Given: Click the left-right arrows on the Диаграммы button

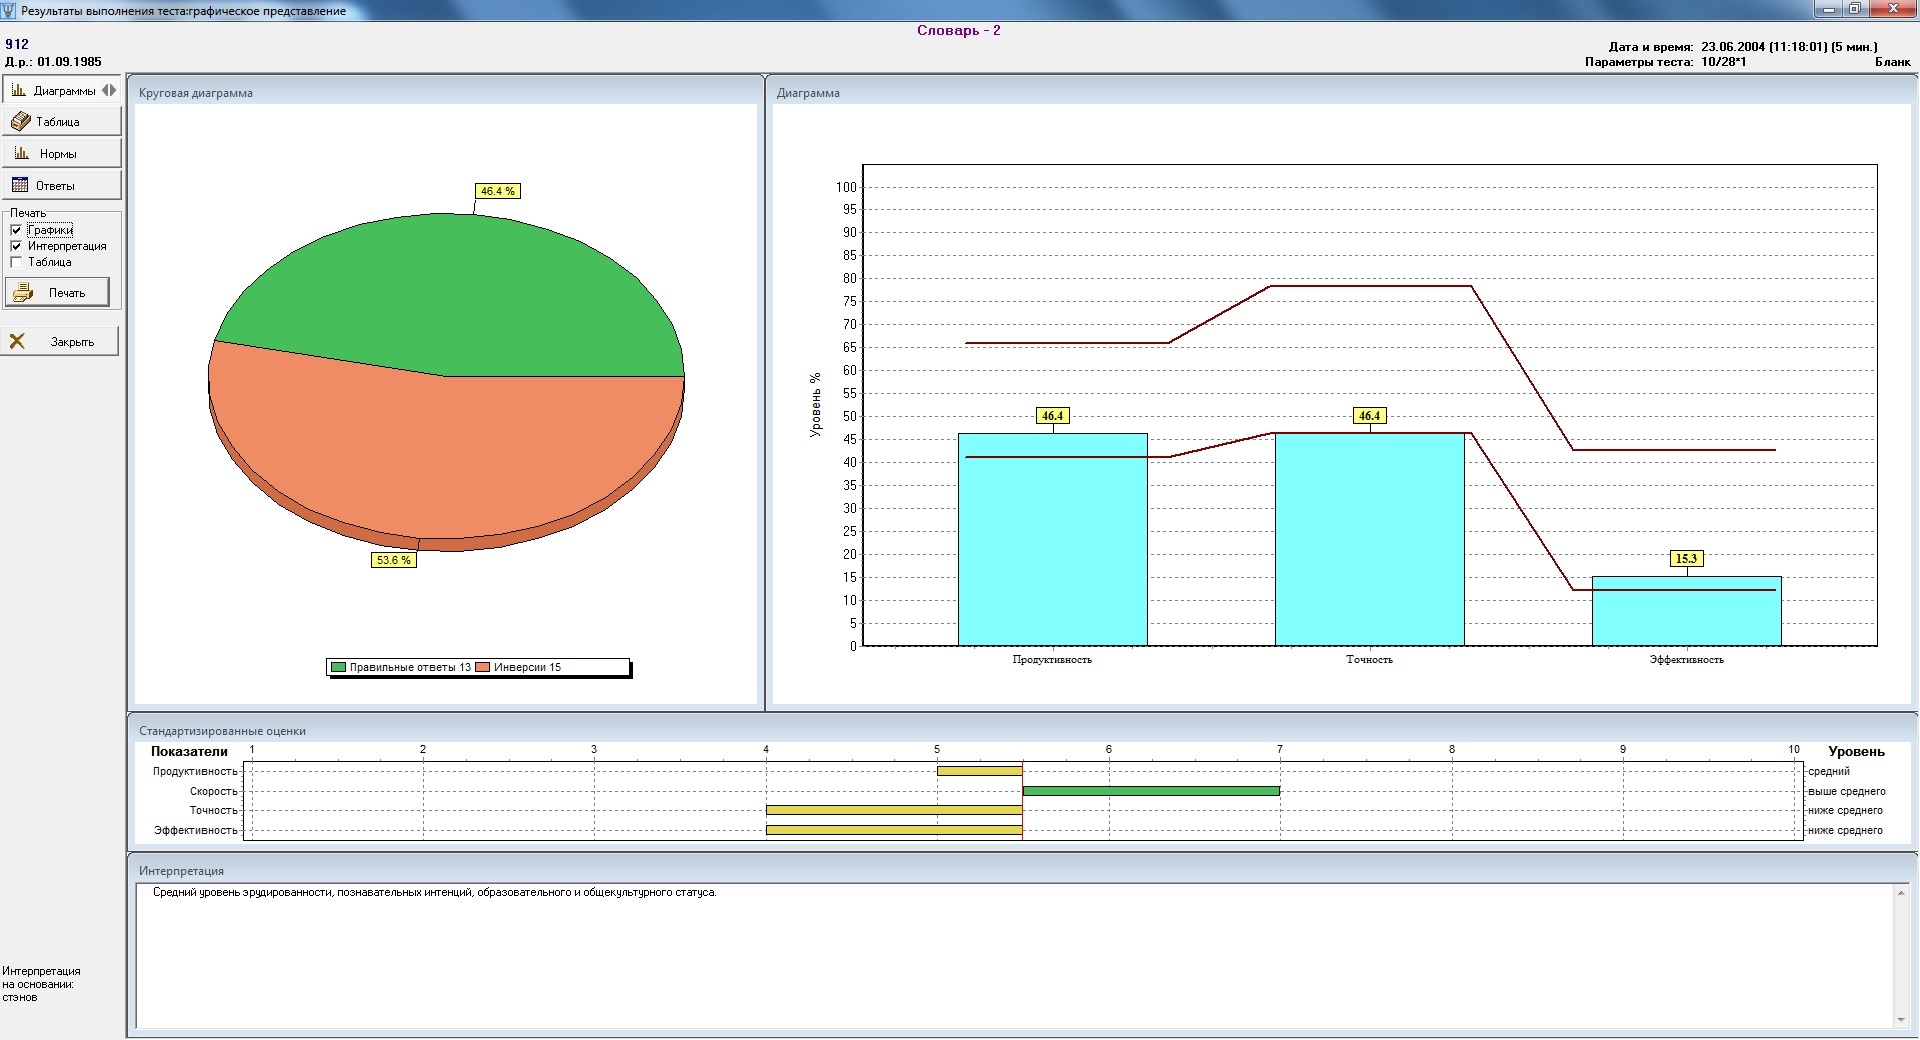Looking at the screenshot, I should tap(109, 90).
